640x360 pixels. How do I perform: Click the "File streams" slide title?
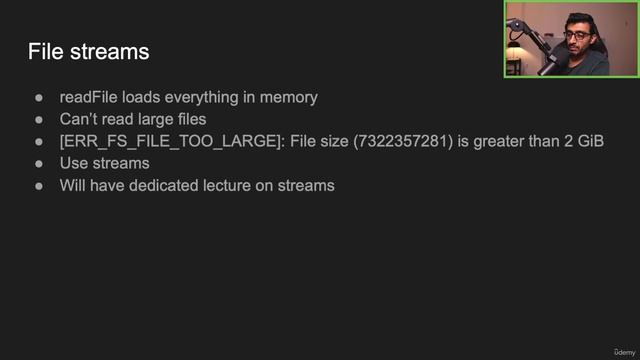click(88, 52)
